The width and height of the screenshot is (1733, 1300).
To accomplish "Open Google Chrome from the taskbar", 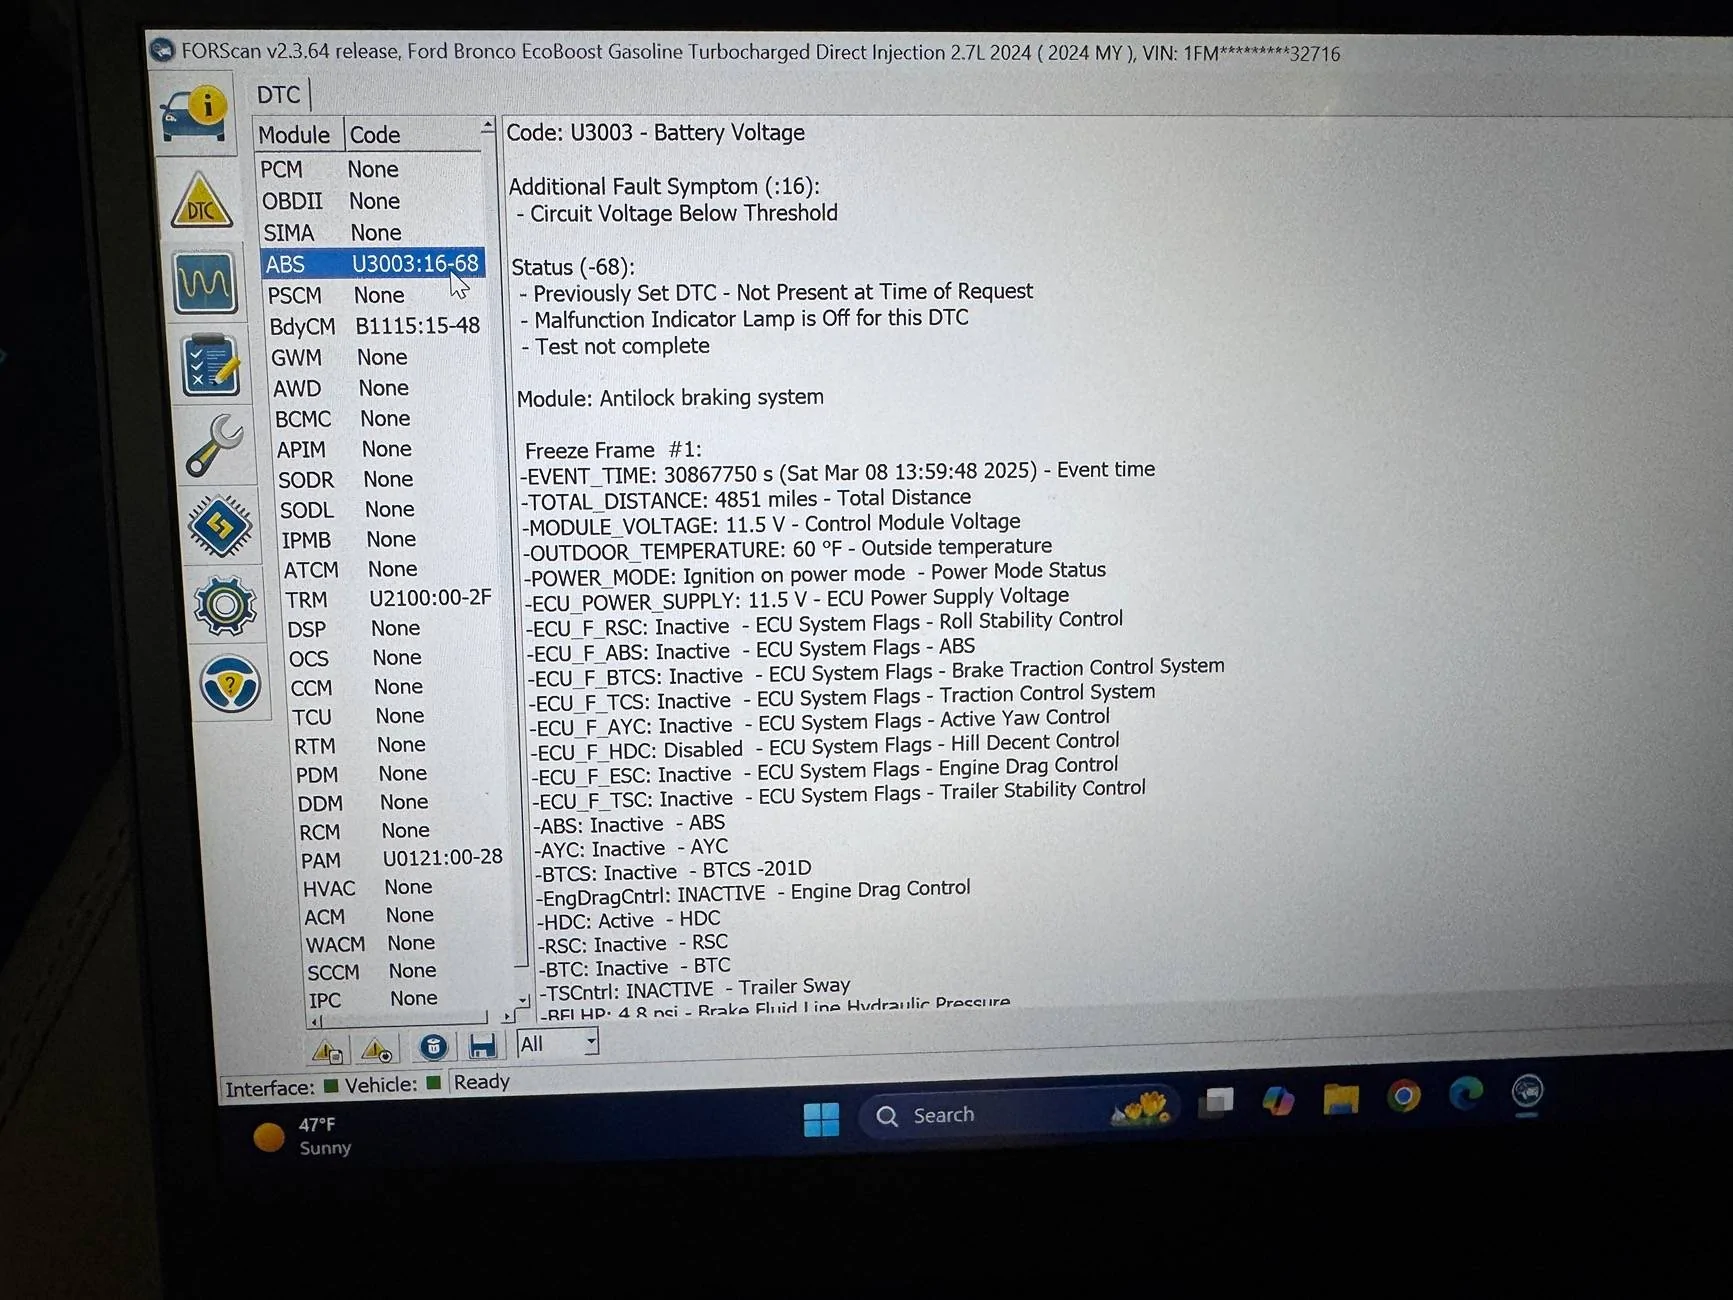I will tap(1403, 1096).
